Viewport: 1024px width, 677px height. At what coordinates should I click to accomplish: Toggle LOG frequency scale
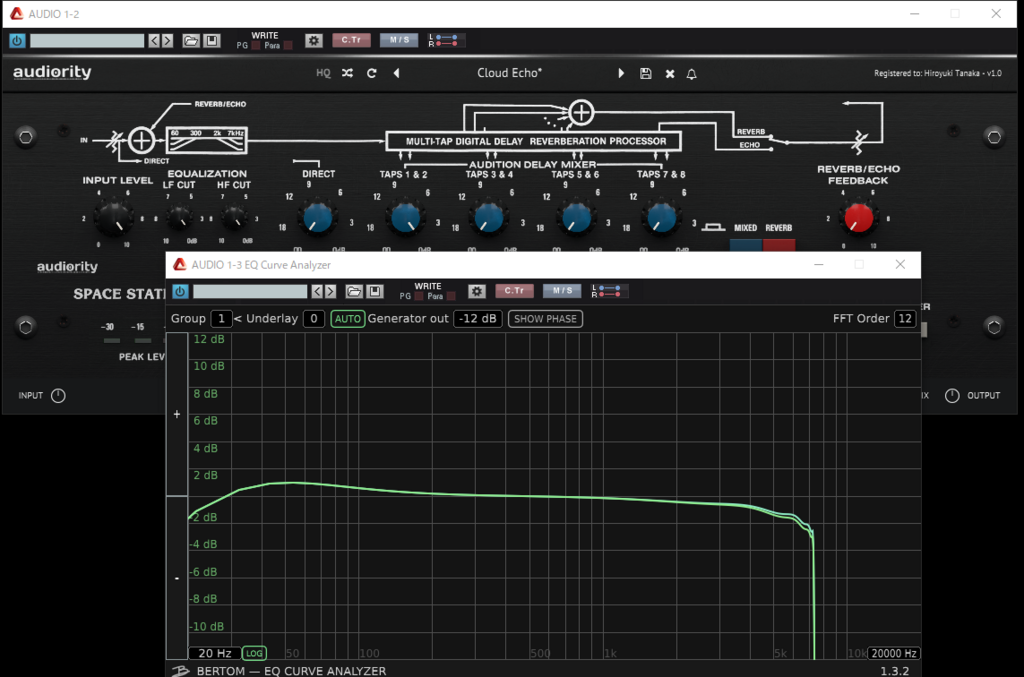point(254,653)
